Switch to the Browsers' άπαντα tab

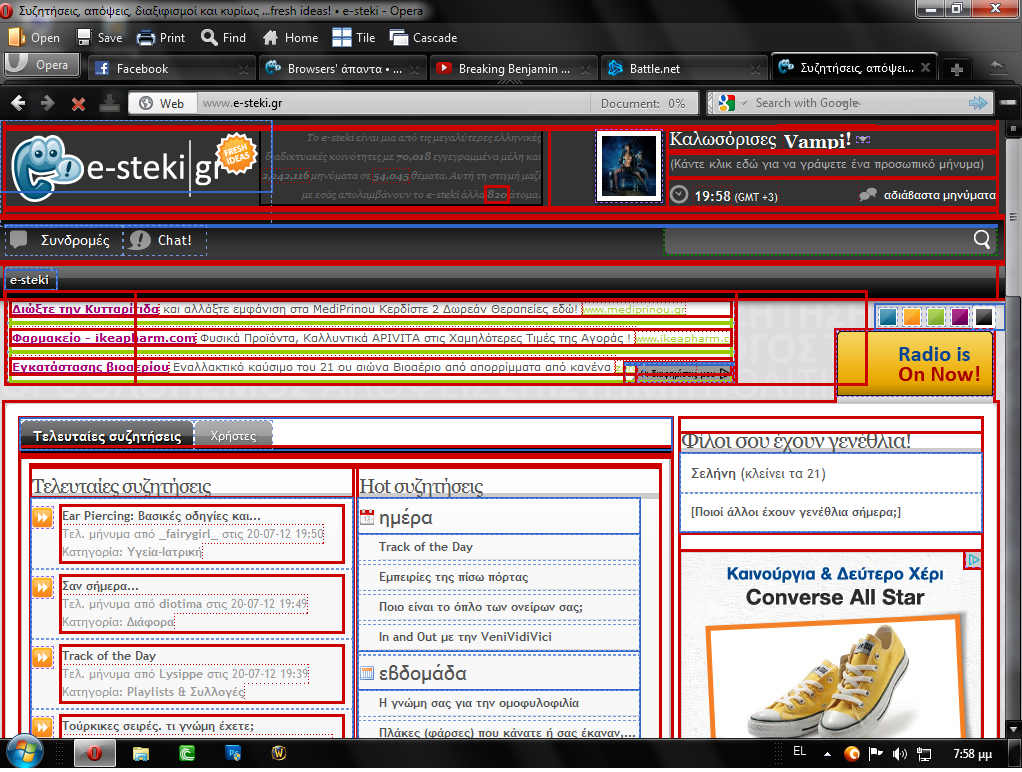pos(343,68)
